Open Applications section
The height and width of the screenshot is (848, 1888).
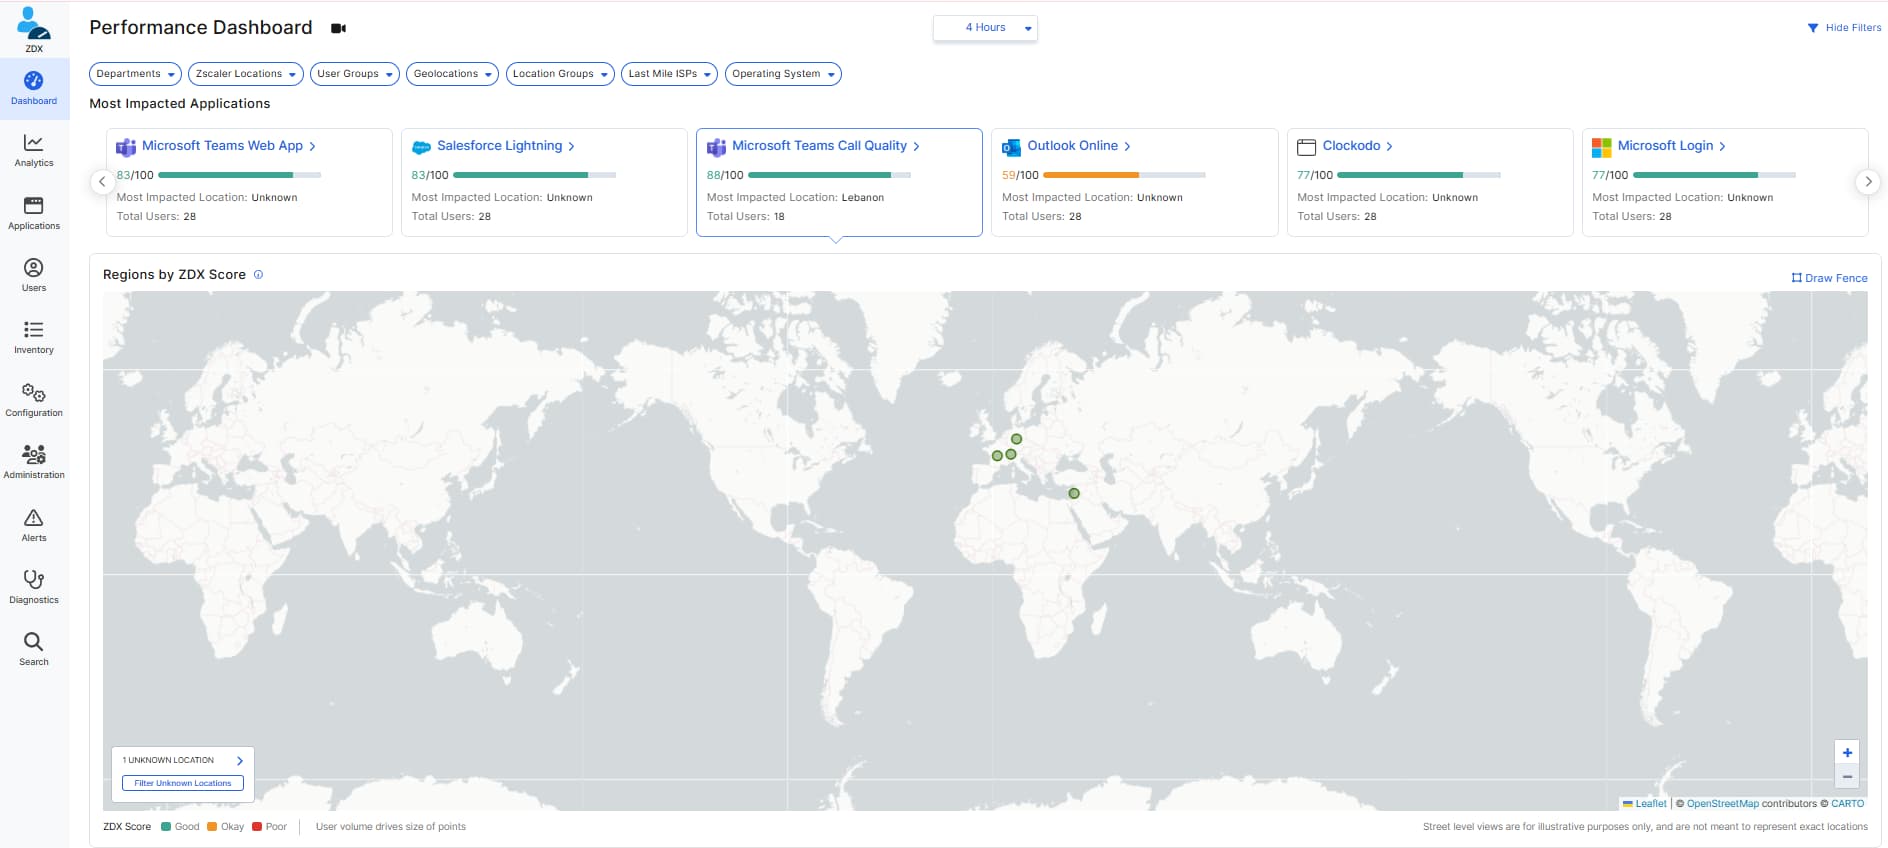(x=34, y=213)
